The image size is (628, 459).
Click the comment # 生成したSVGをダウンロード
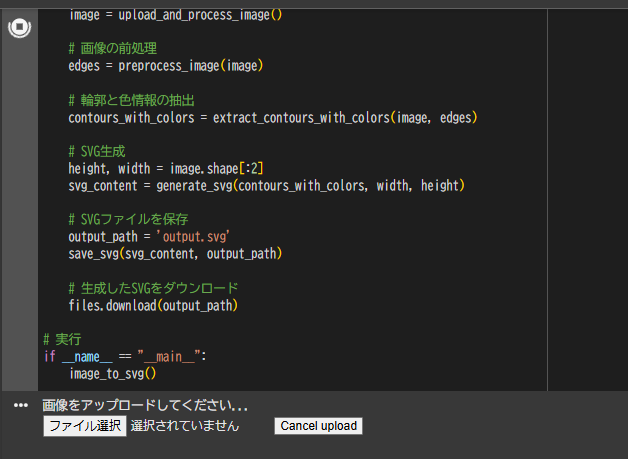click(153, 288)
